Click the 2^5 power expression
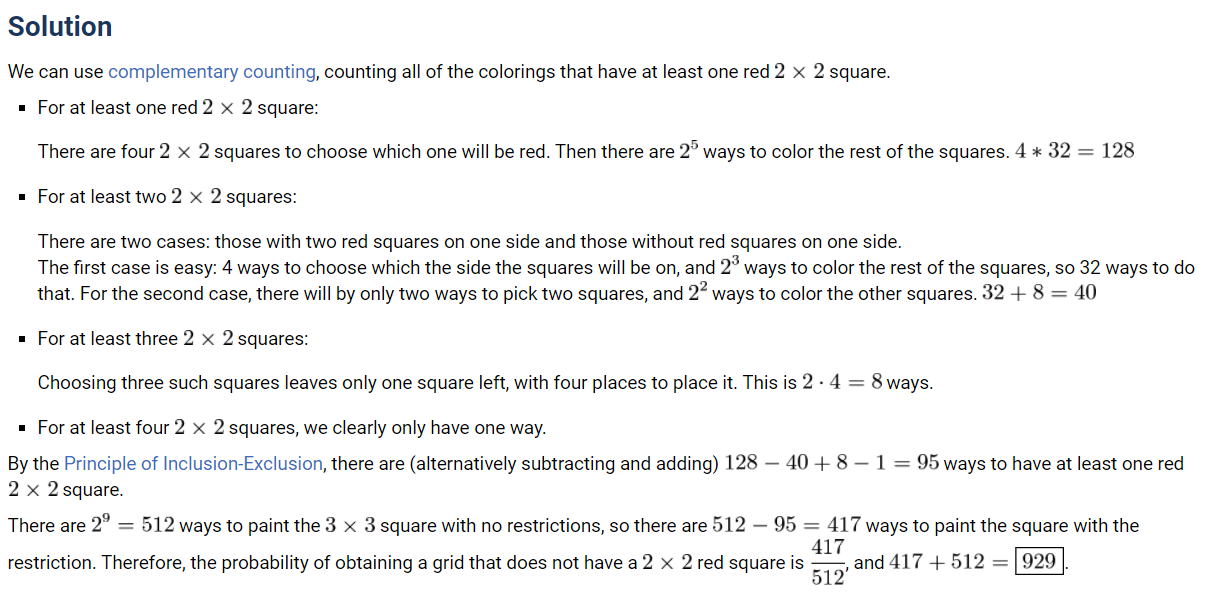The image size is (1212, 605). coord(688,151)
